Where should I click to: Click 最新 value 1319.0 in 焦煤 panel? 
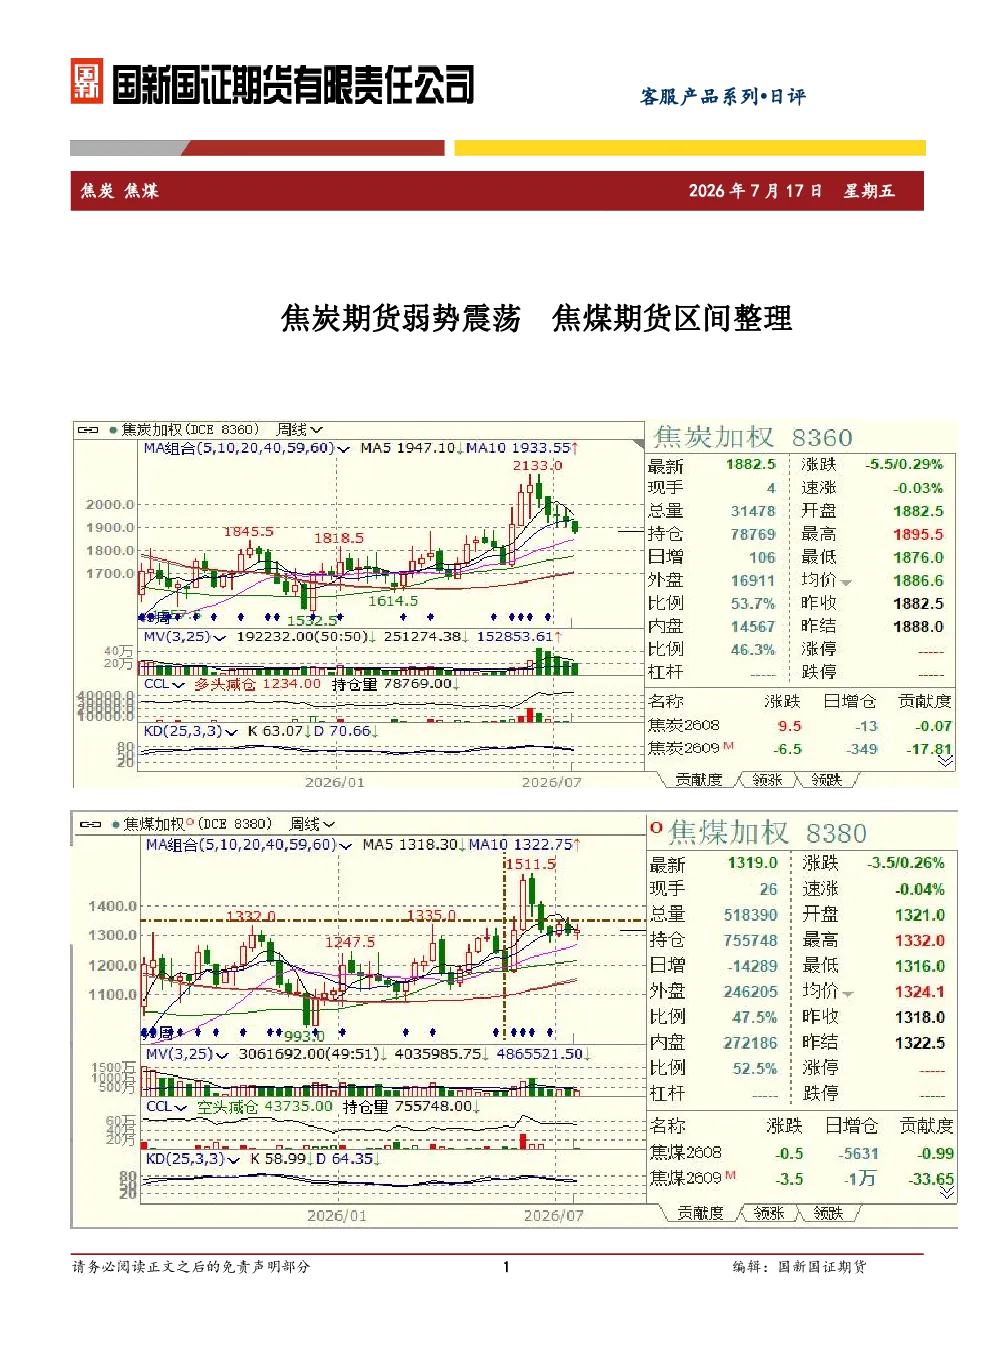pyautogui.click(x=752, y=863)
